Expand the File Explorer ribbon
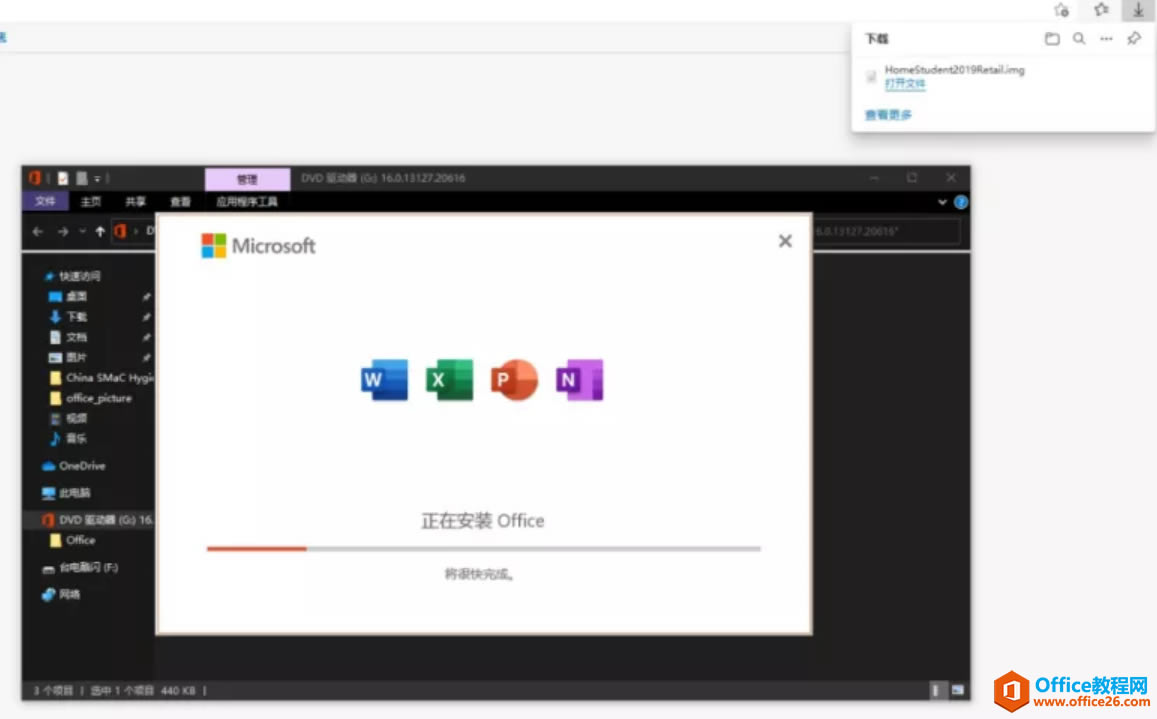This screenshot has height=719, width=1157. [942, 202]
